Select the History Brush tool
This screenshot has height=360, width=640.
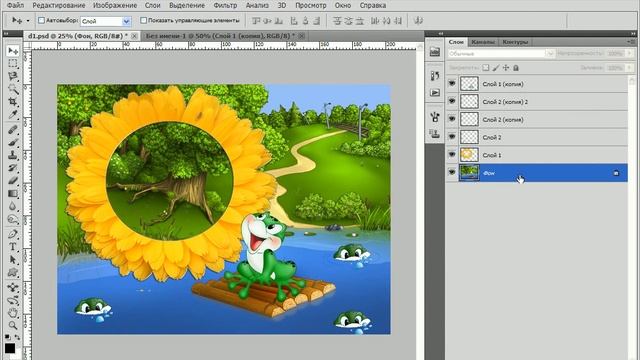[x=13, y=168]
